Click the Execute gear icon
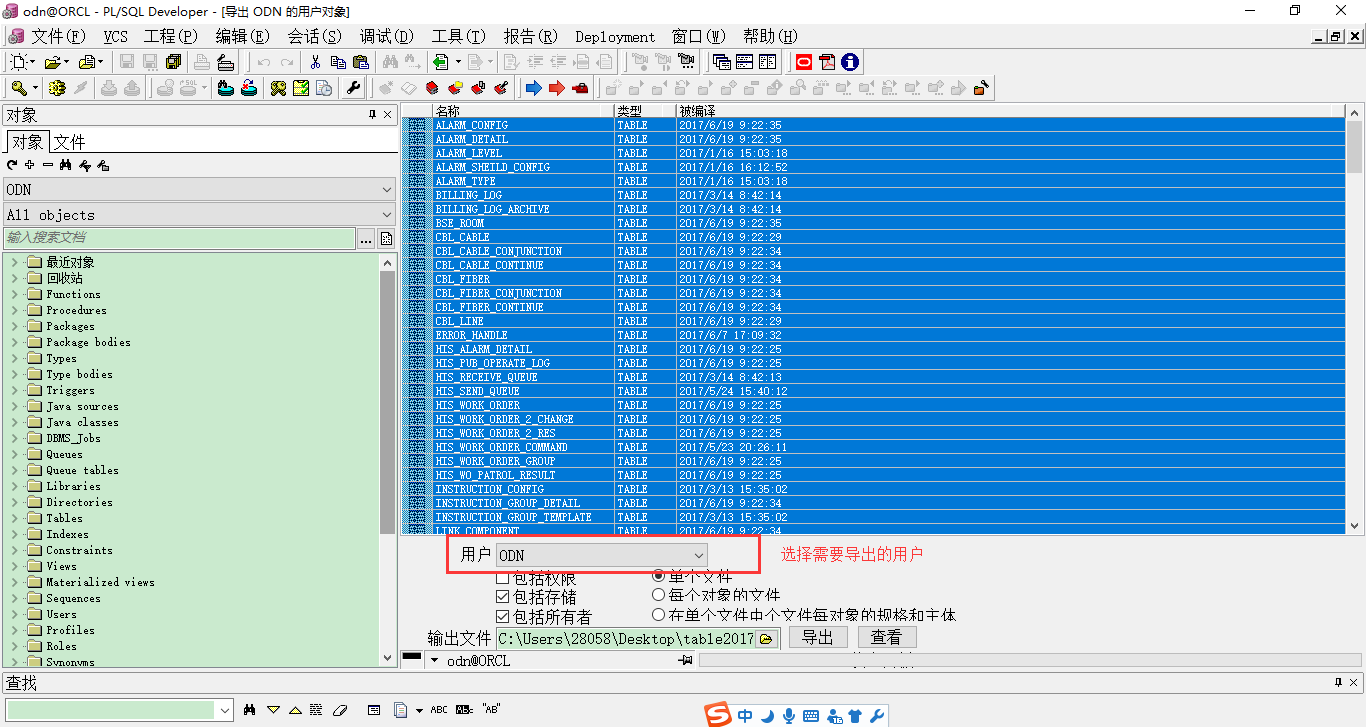Viewport: 1366px width, 727px height. [57, 88]
